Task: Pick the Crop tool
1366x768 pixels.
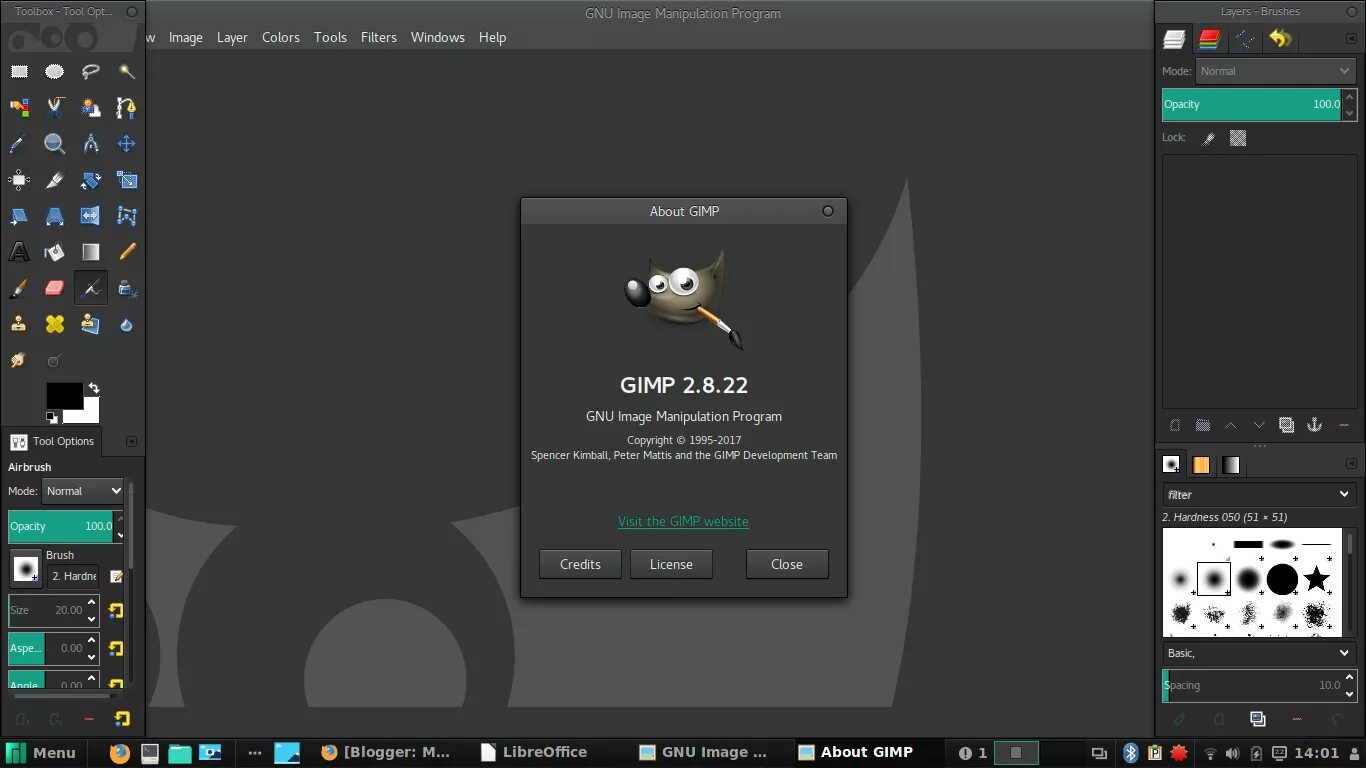Action: 55,180
